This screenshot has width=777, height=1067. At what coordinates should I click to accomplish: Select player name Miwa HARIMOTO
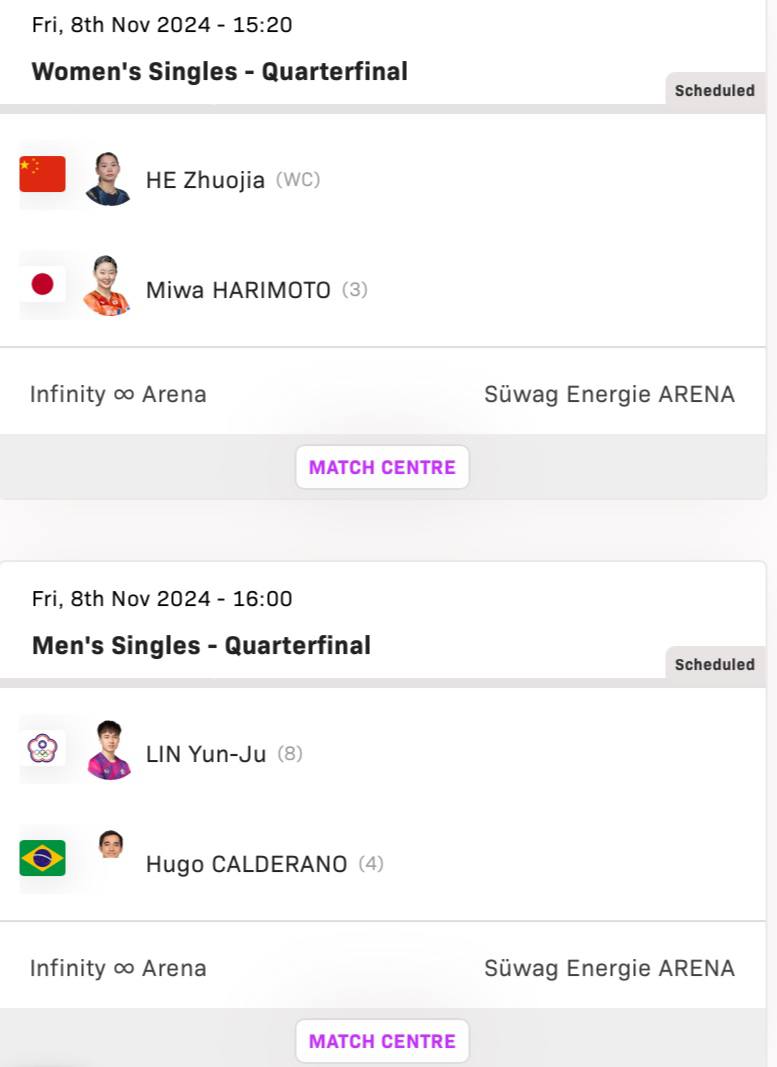click(x=238, y=291)
